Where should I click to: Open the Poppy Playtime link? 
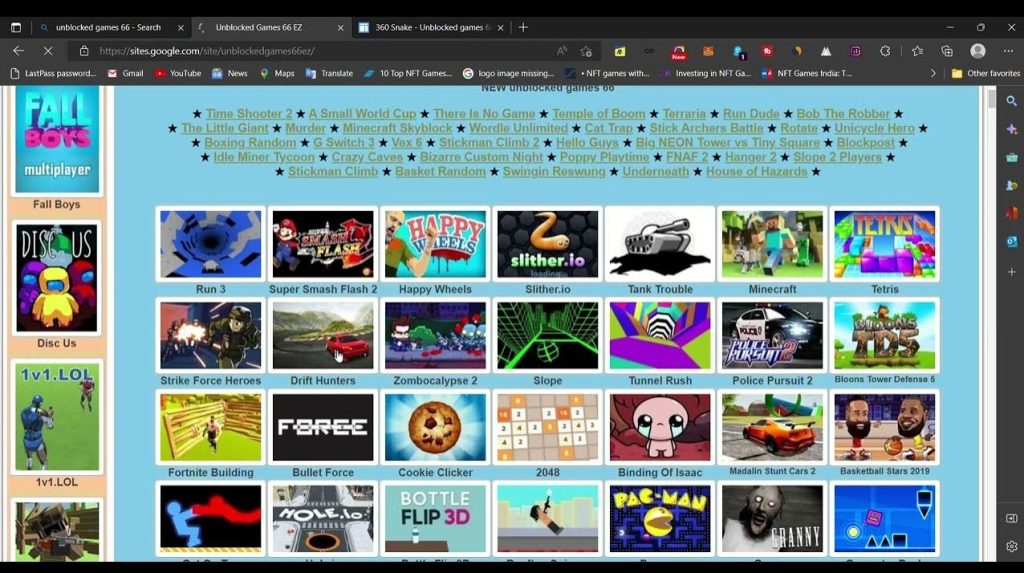coord(604,157)
